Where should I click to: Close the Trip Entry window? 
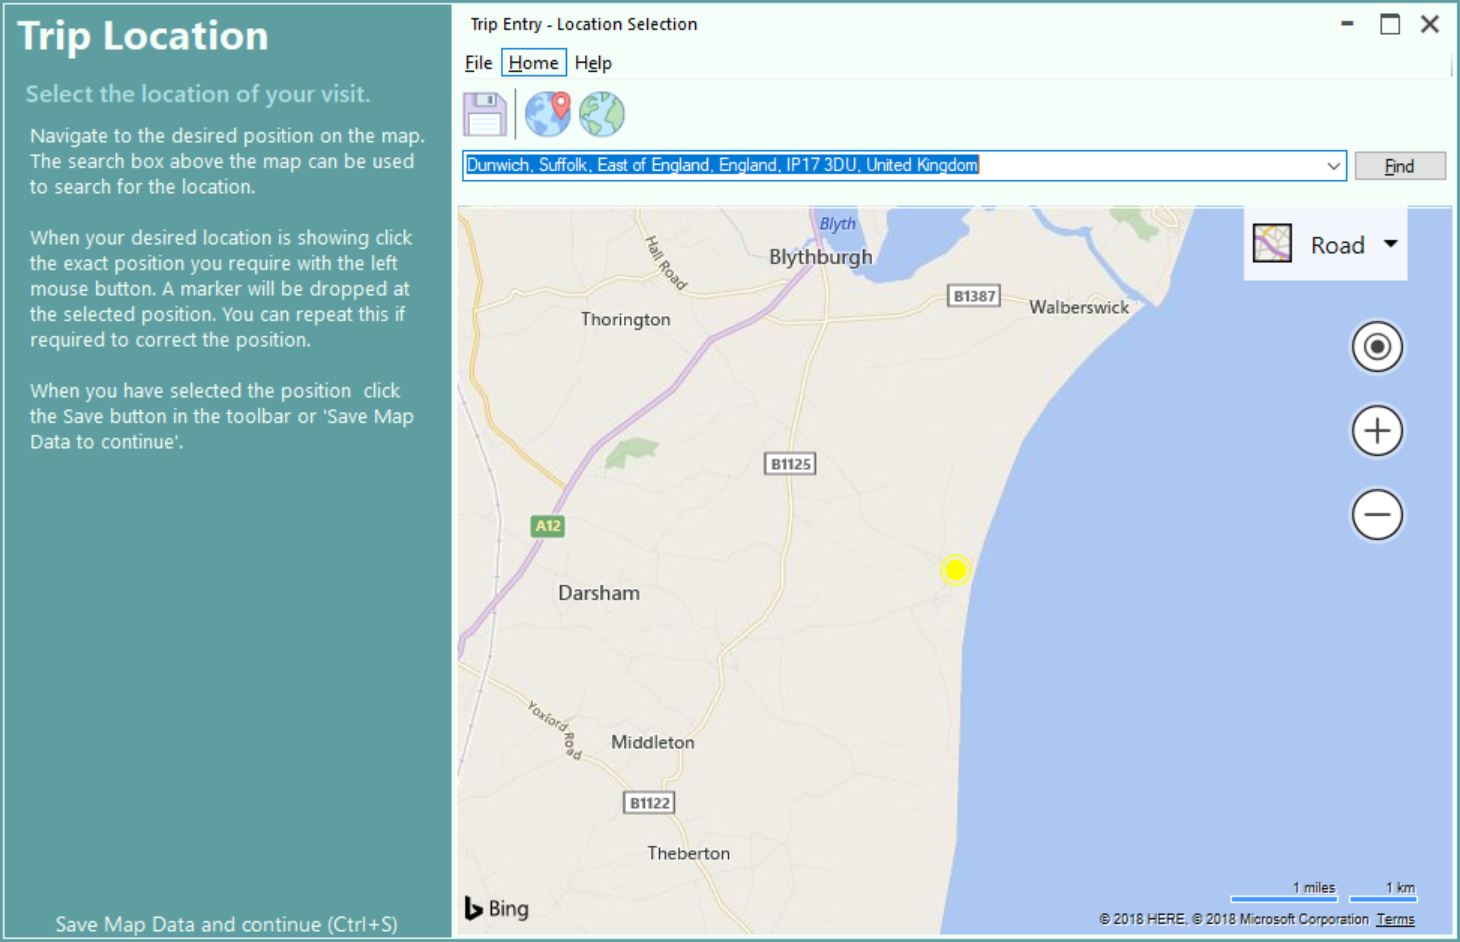point(1430,24)
